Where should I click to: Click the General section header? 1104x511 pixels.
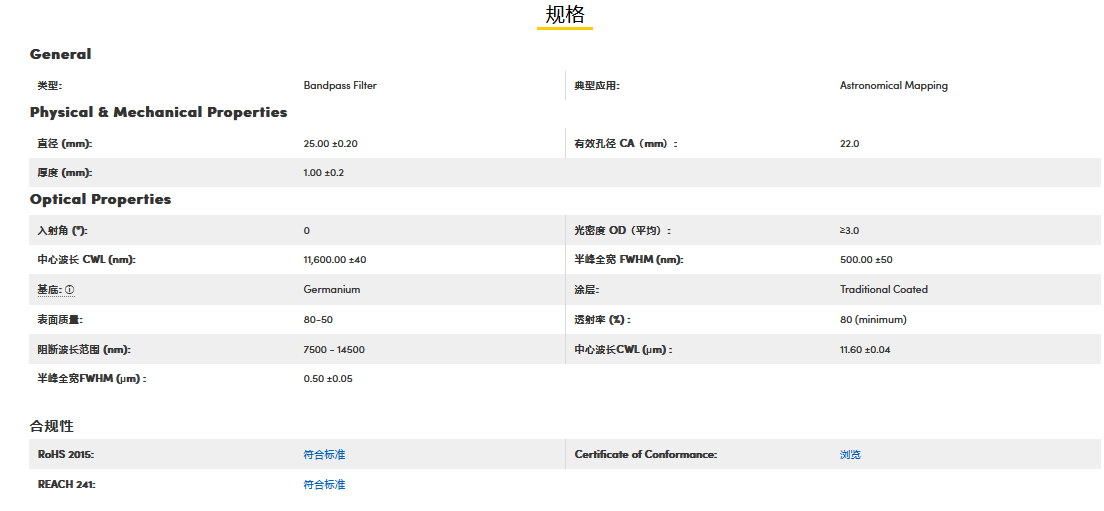pyautogui.click(x=60, y=54)
